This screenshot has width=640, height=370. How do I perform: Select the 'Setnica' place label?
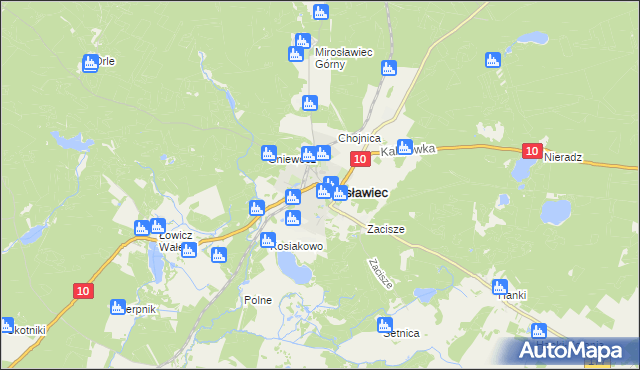pos(402,334)
